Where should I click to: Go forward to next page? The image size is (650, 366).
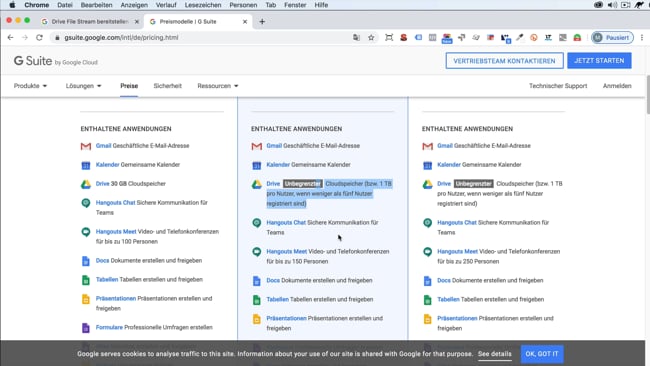point(25,37)
